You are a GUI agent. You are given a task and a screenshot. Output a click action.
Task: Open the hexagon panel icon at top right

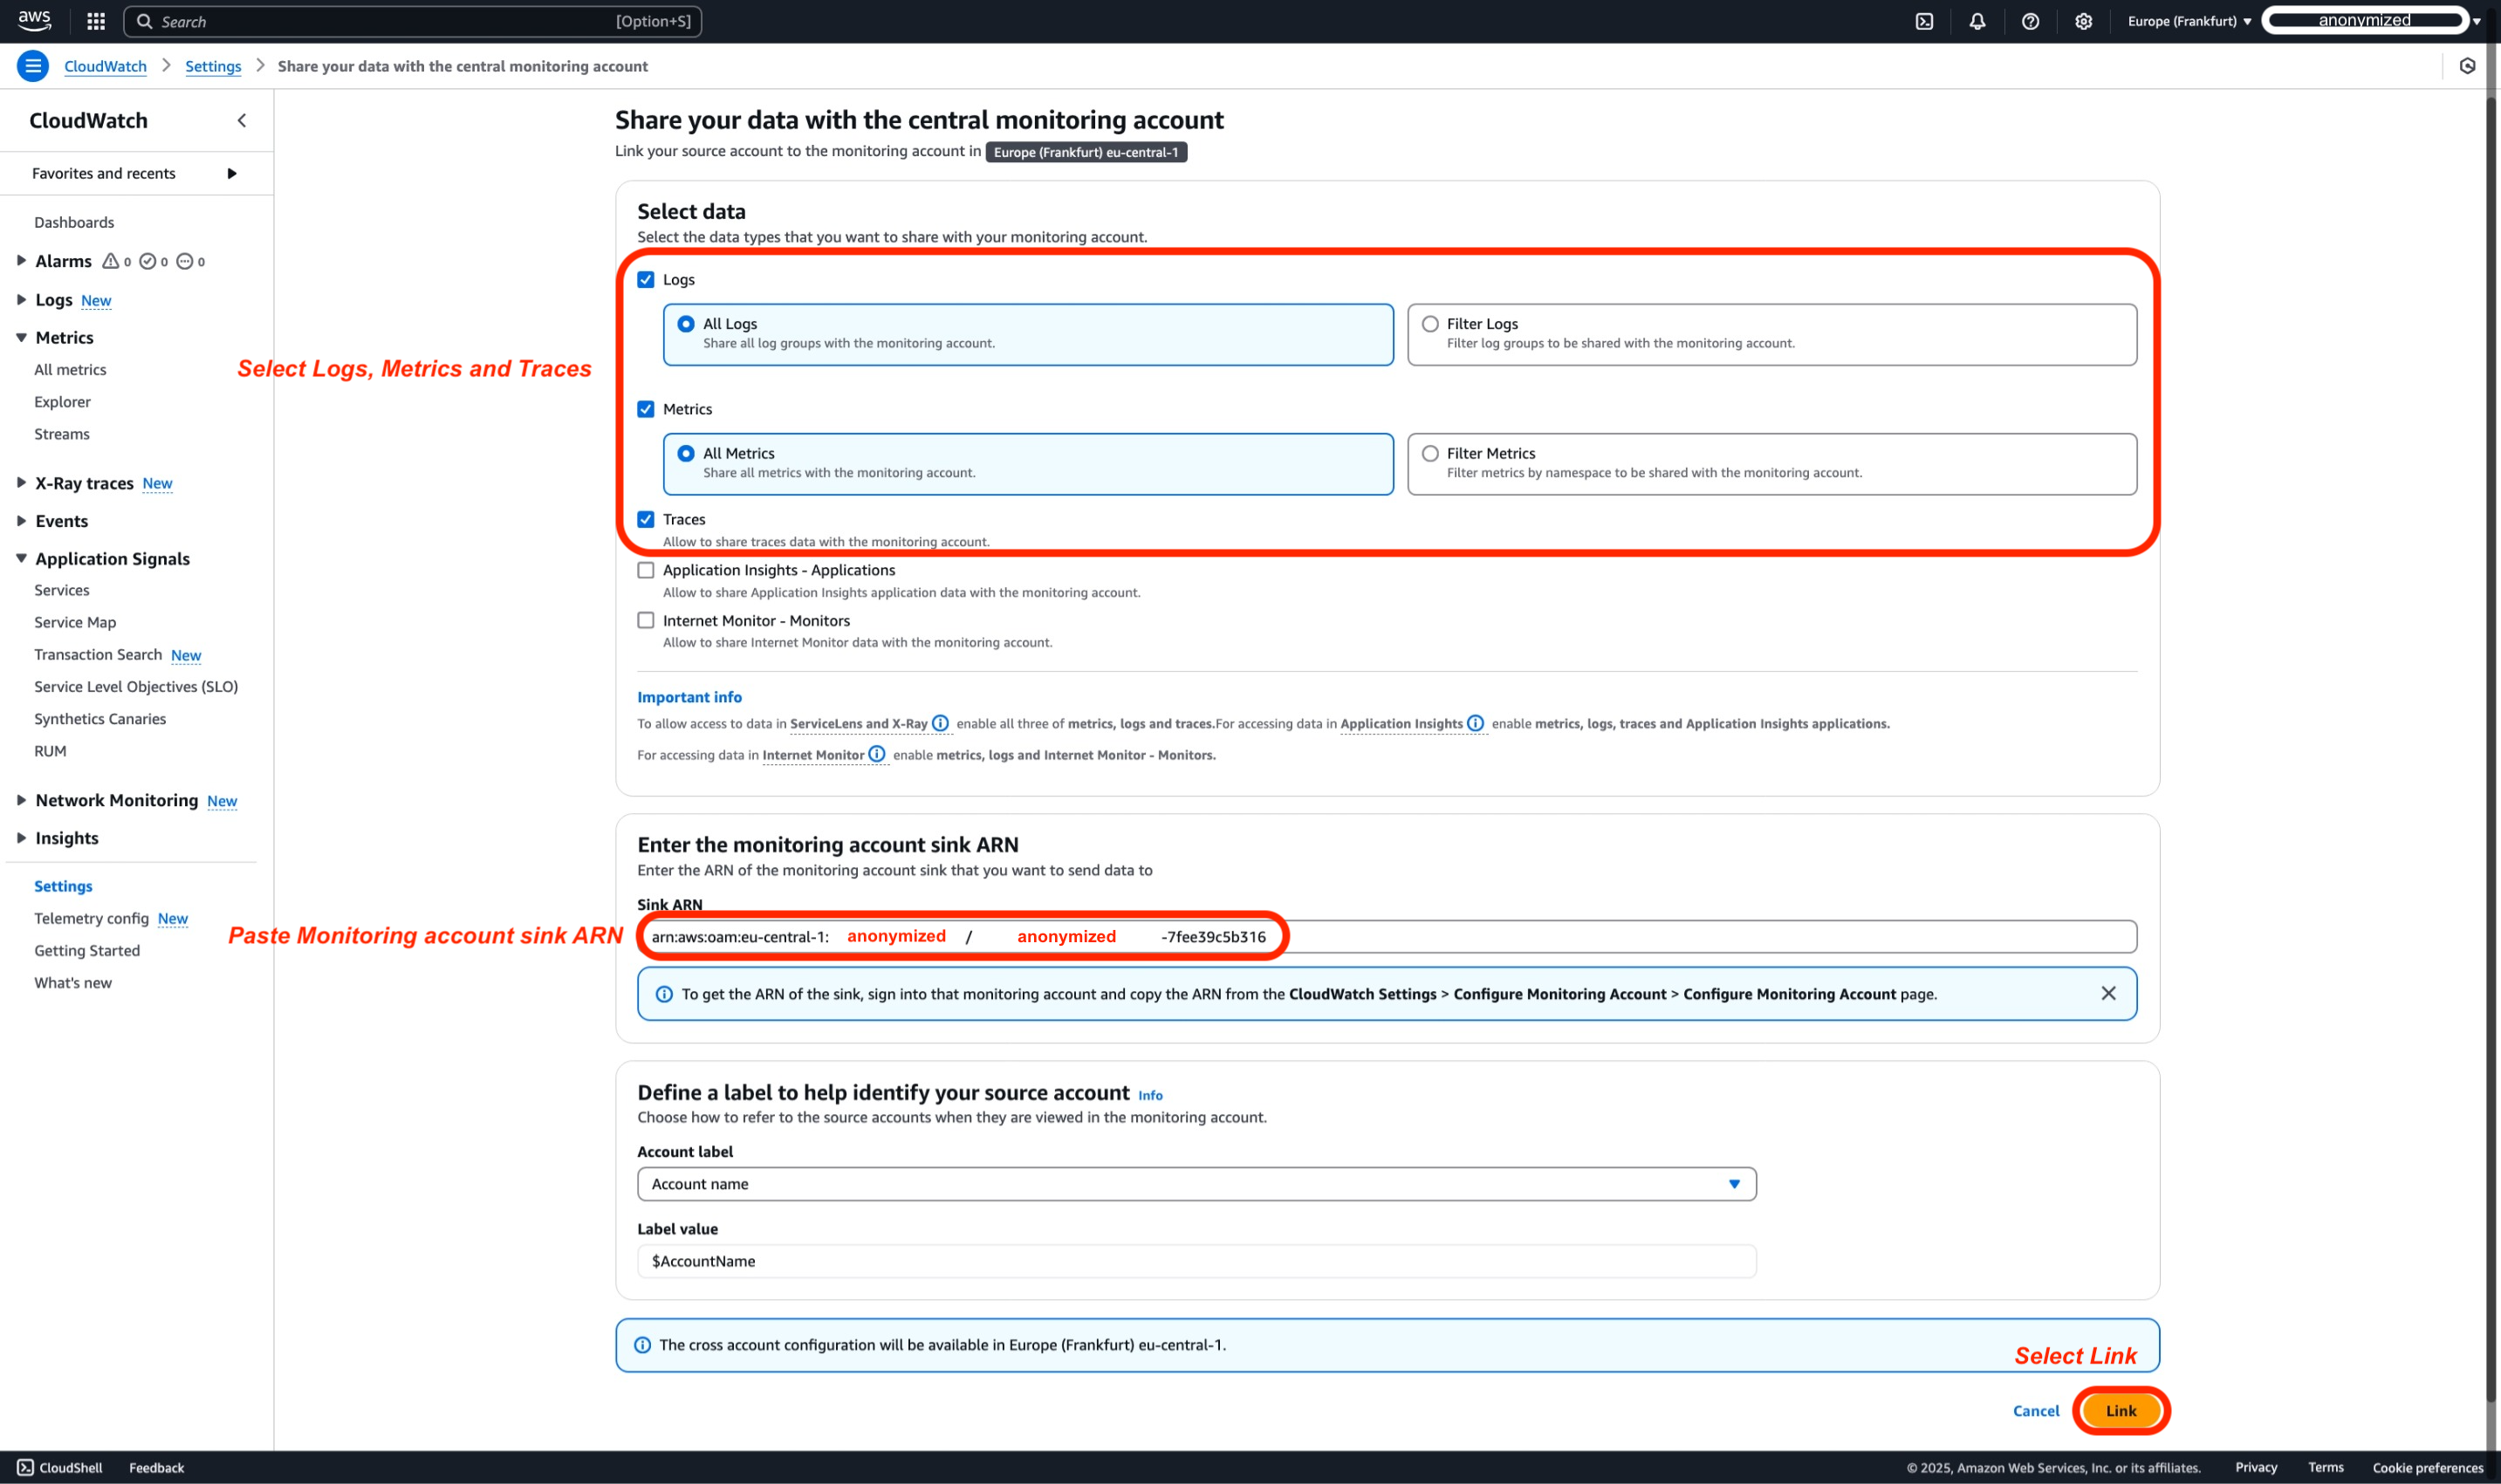(2467, 66)
